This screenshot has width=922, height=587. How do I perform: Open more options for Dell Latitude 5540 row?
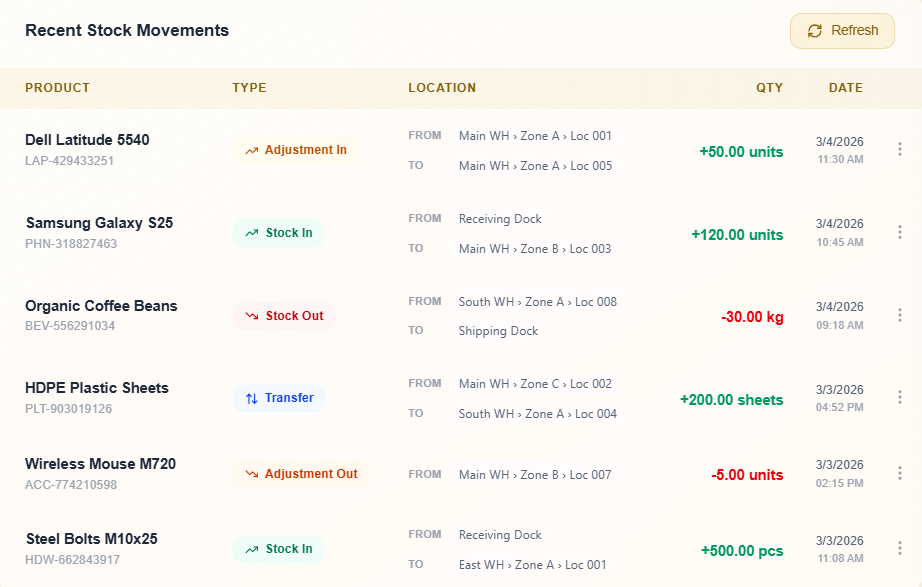coord(900,149)
